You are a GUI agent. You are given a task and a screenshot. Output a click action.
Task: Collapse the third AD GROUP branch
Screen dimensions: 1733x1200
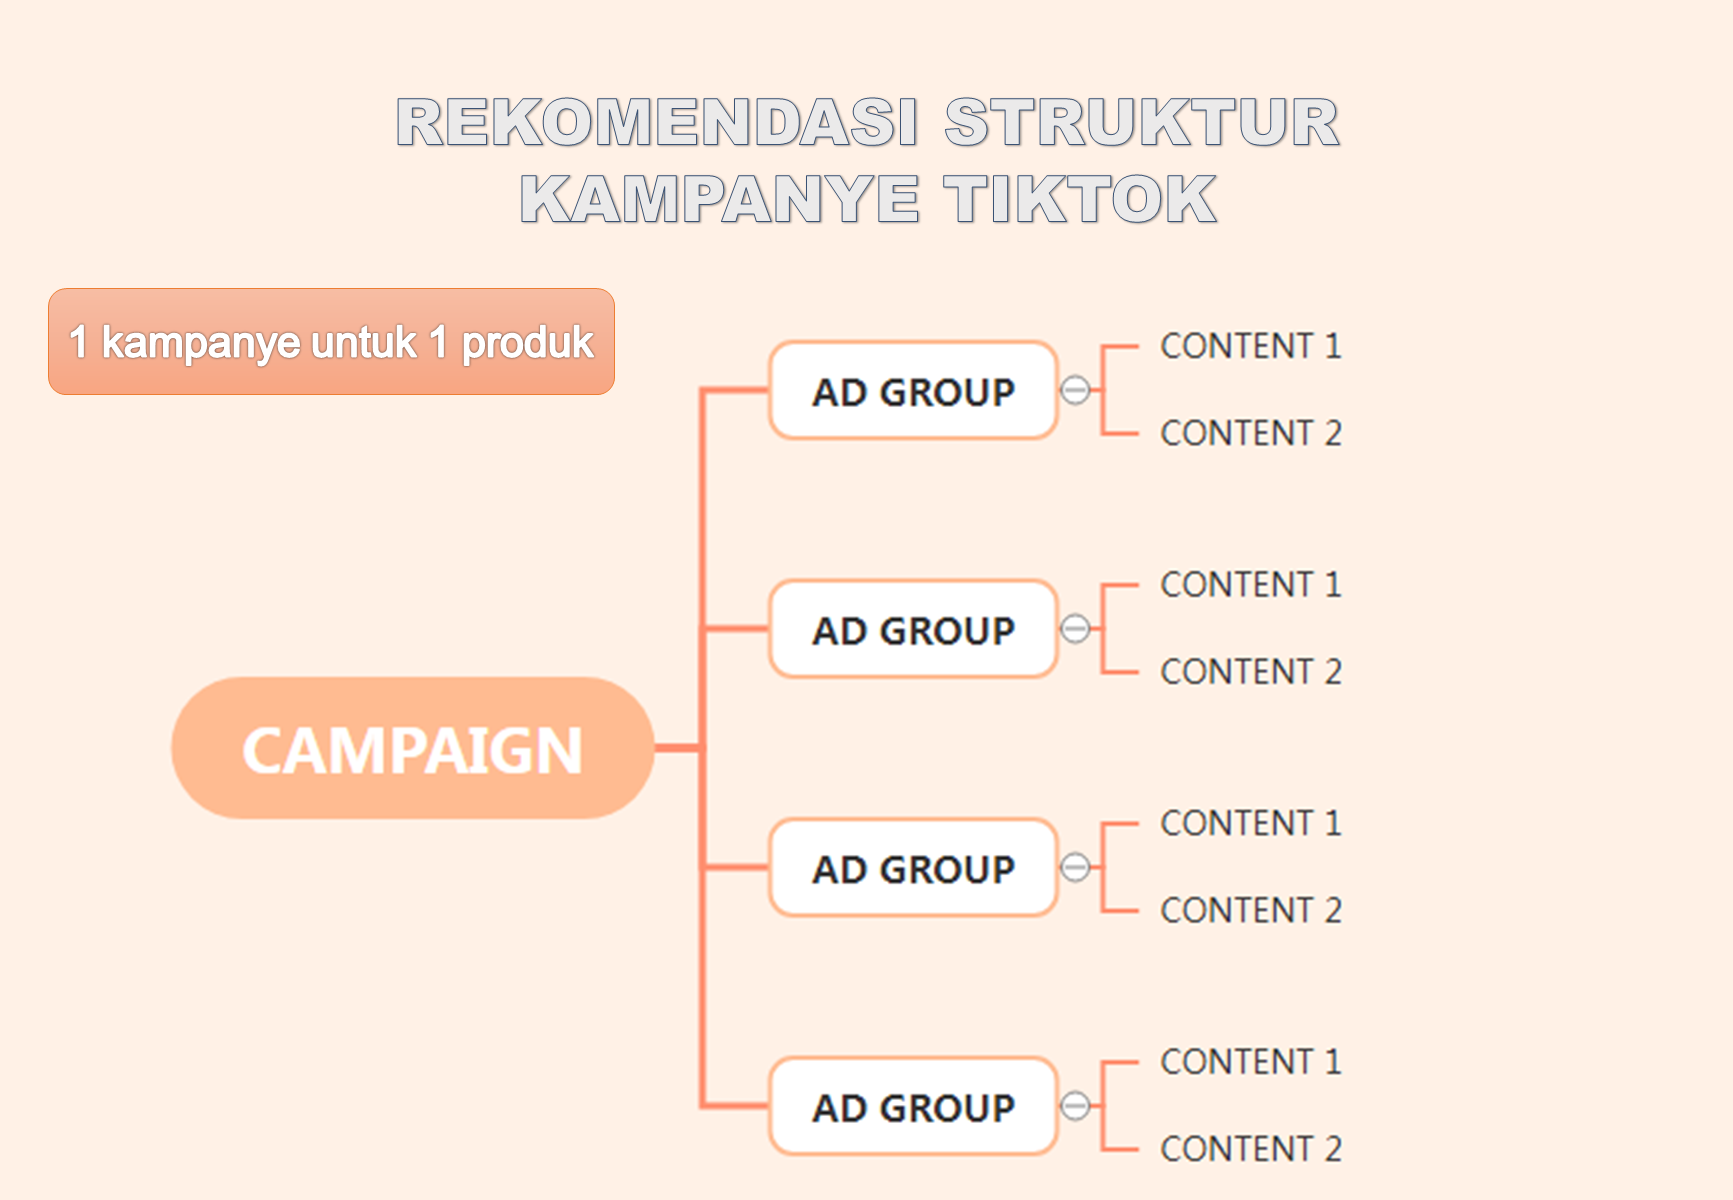pos(1075,867)
